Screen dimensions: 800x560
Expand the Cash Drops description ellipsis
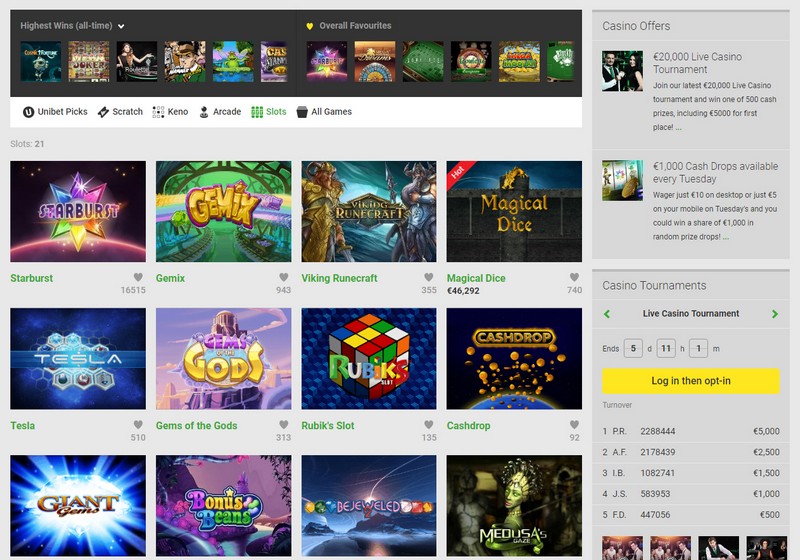point(726,237)
